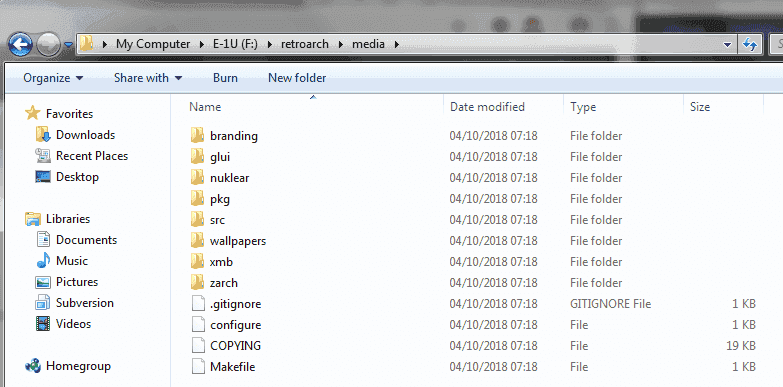Select Favorites star icon in sidebar
783x387 pixels.
(x=32, y=113)
